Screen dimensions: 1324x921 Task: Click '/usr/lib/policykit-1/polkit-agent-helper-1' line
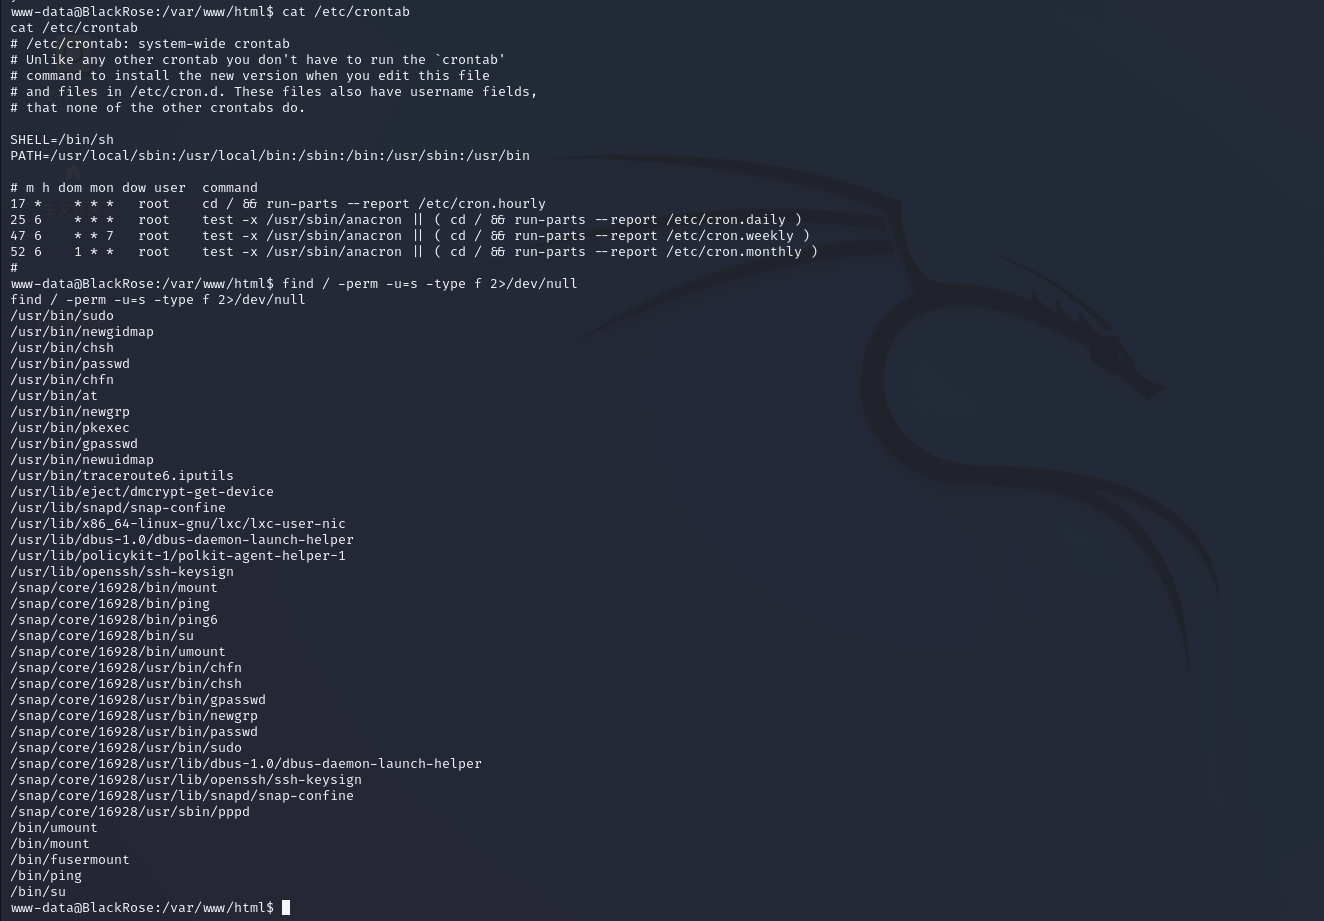coord(178,555)
